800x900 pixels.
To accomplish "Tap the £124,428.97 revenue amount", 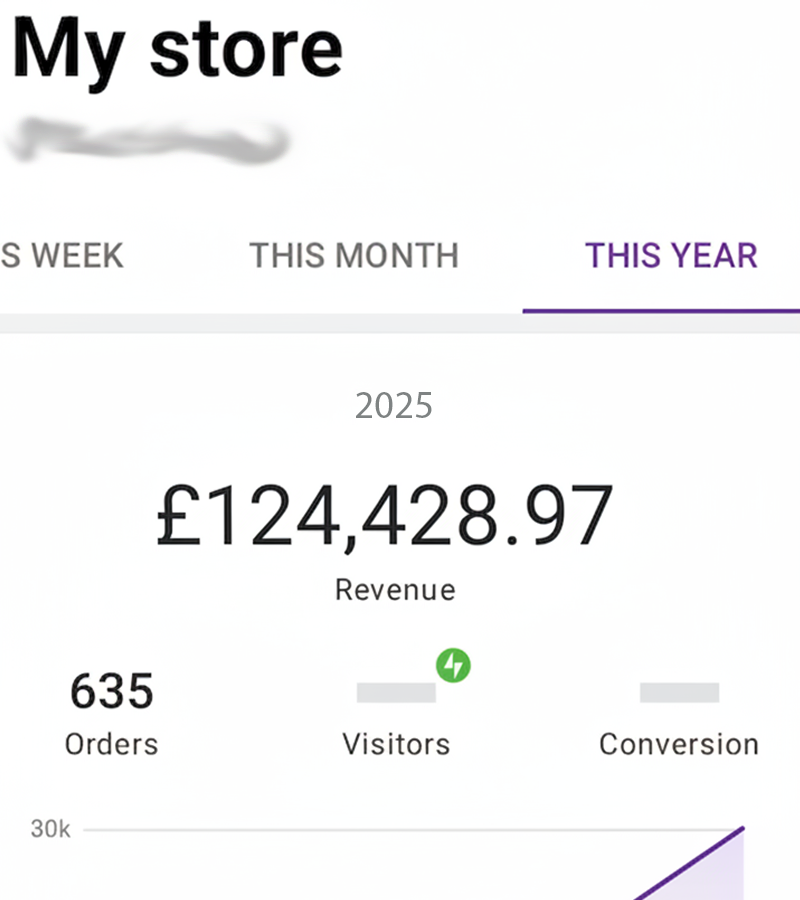I will pyautogui.click(x=385, y=516).
